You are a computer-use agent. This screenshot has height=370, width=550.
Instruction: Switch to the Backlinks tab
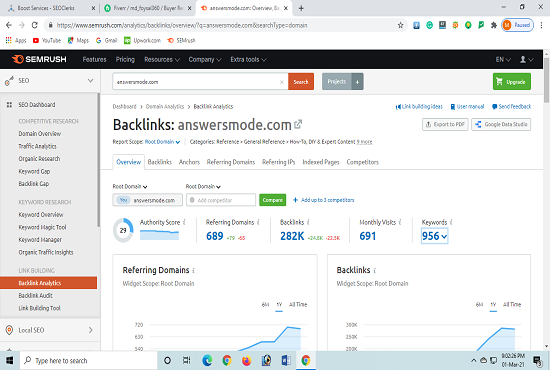[x=160, y=162]
